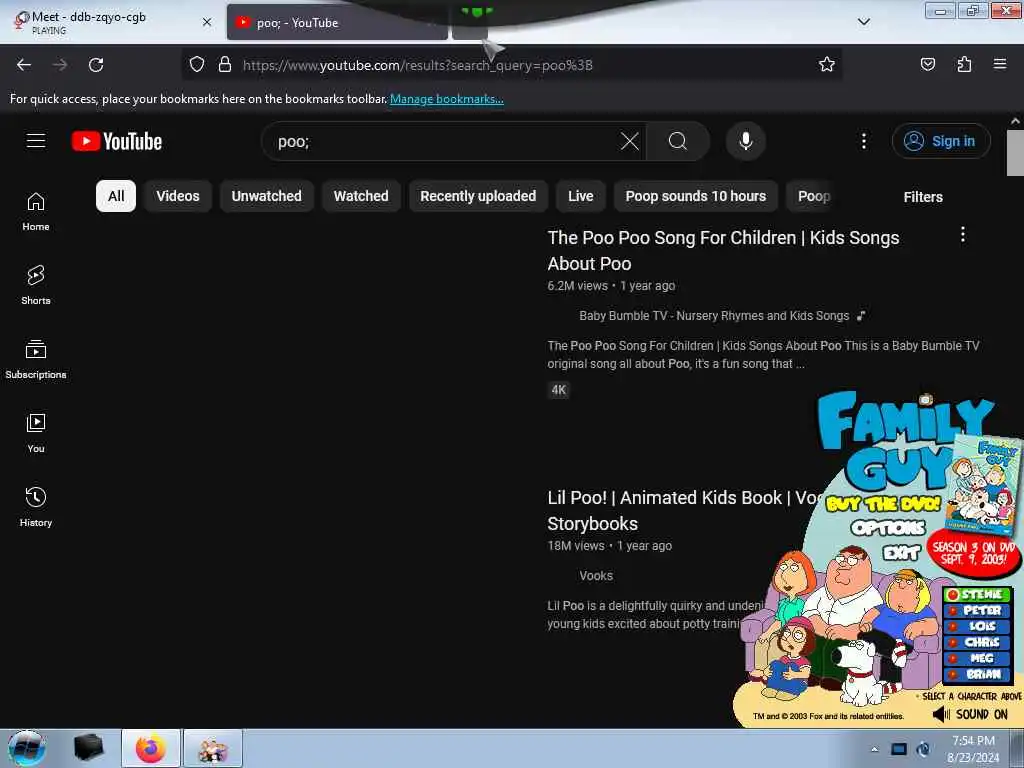Open the Firefox taskbar icon
The height and width of the screenshot is (768, 1024).
pyautogui.click(x=151, y=748)
